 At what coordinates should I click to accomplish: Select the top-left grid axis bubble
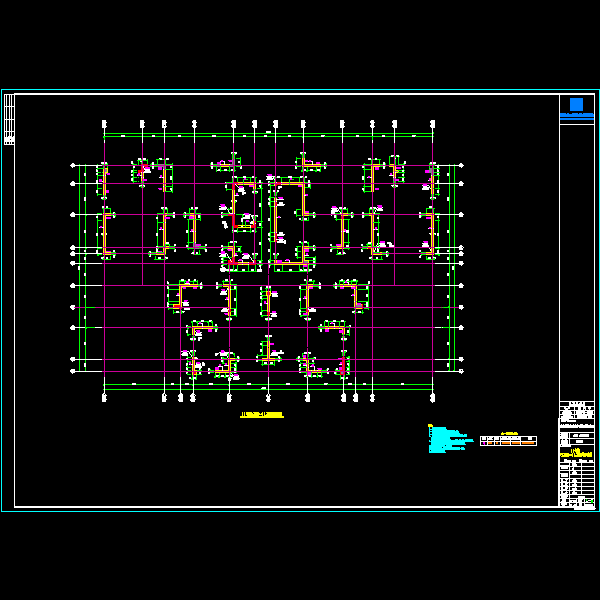pyautogui.click(x=105, y=124)
